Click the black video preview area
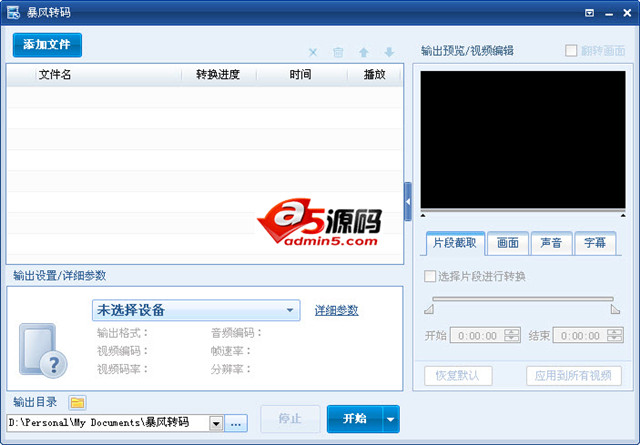 [x=523, y=140]
